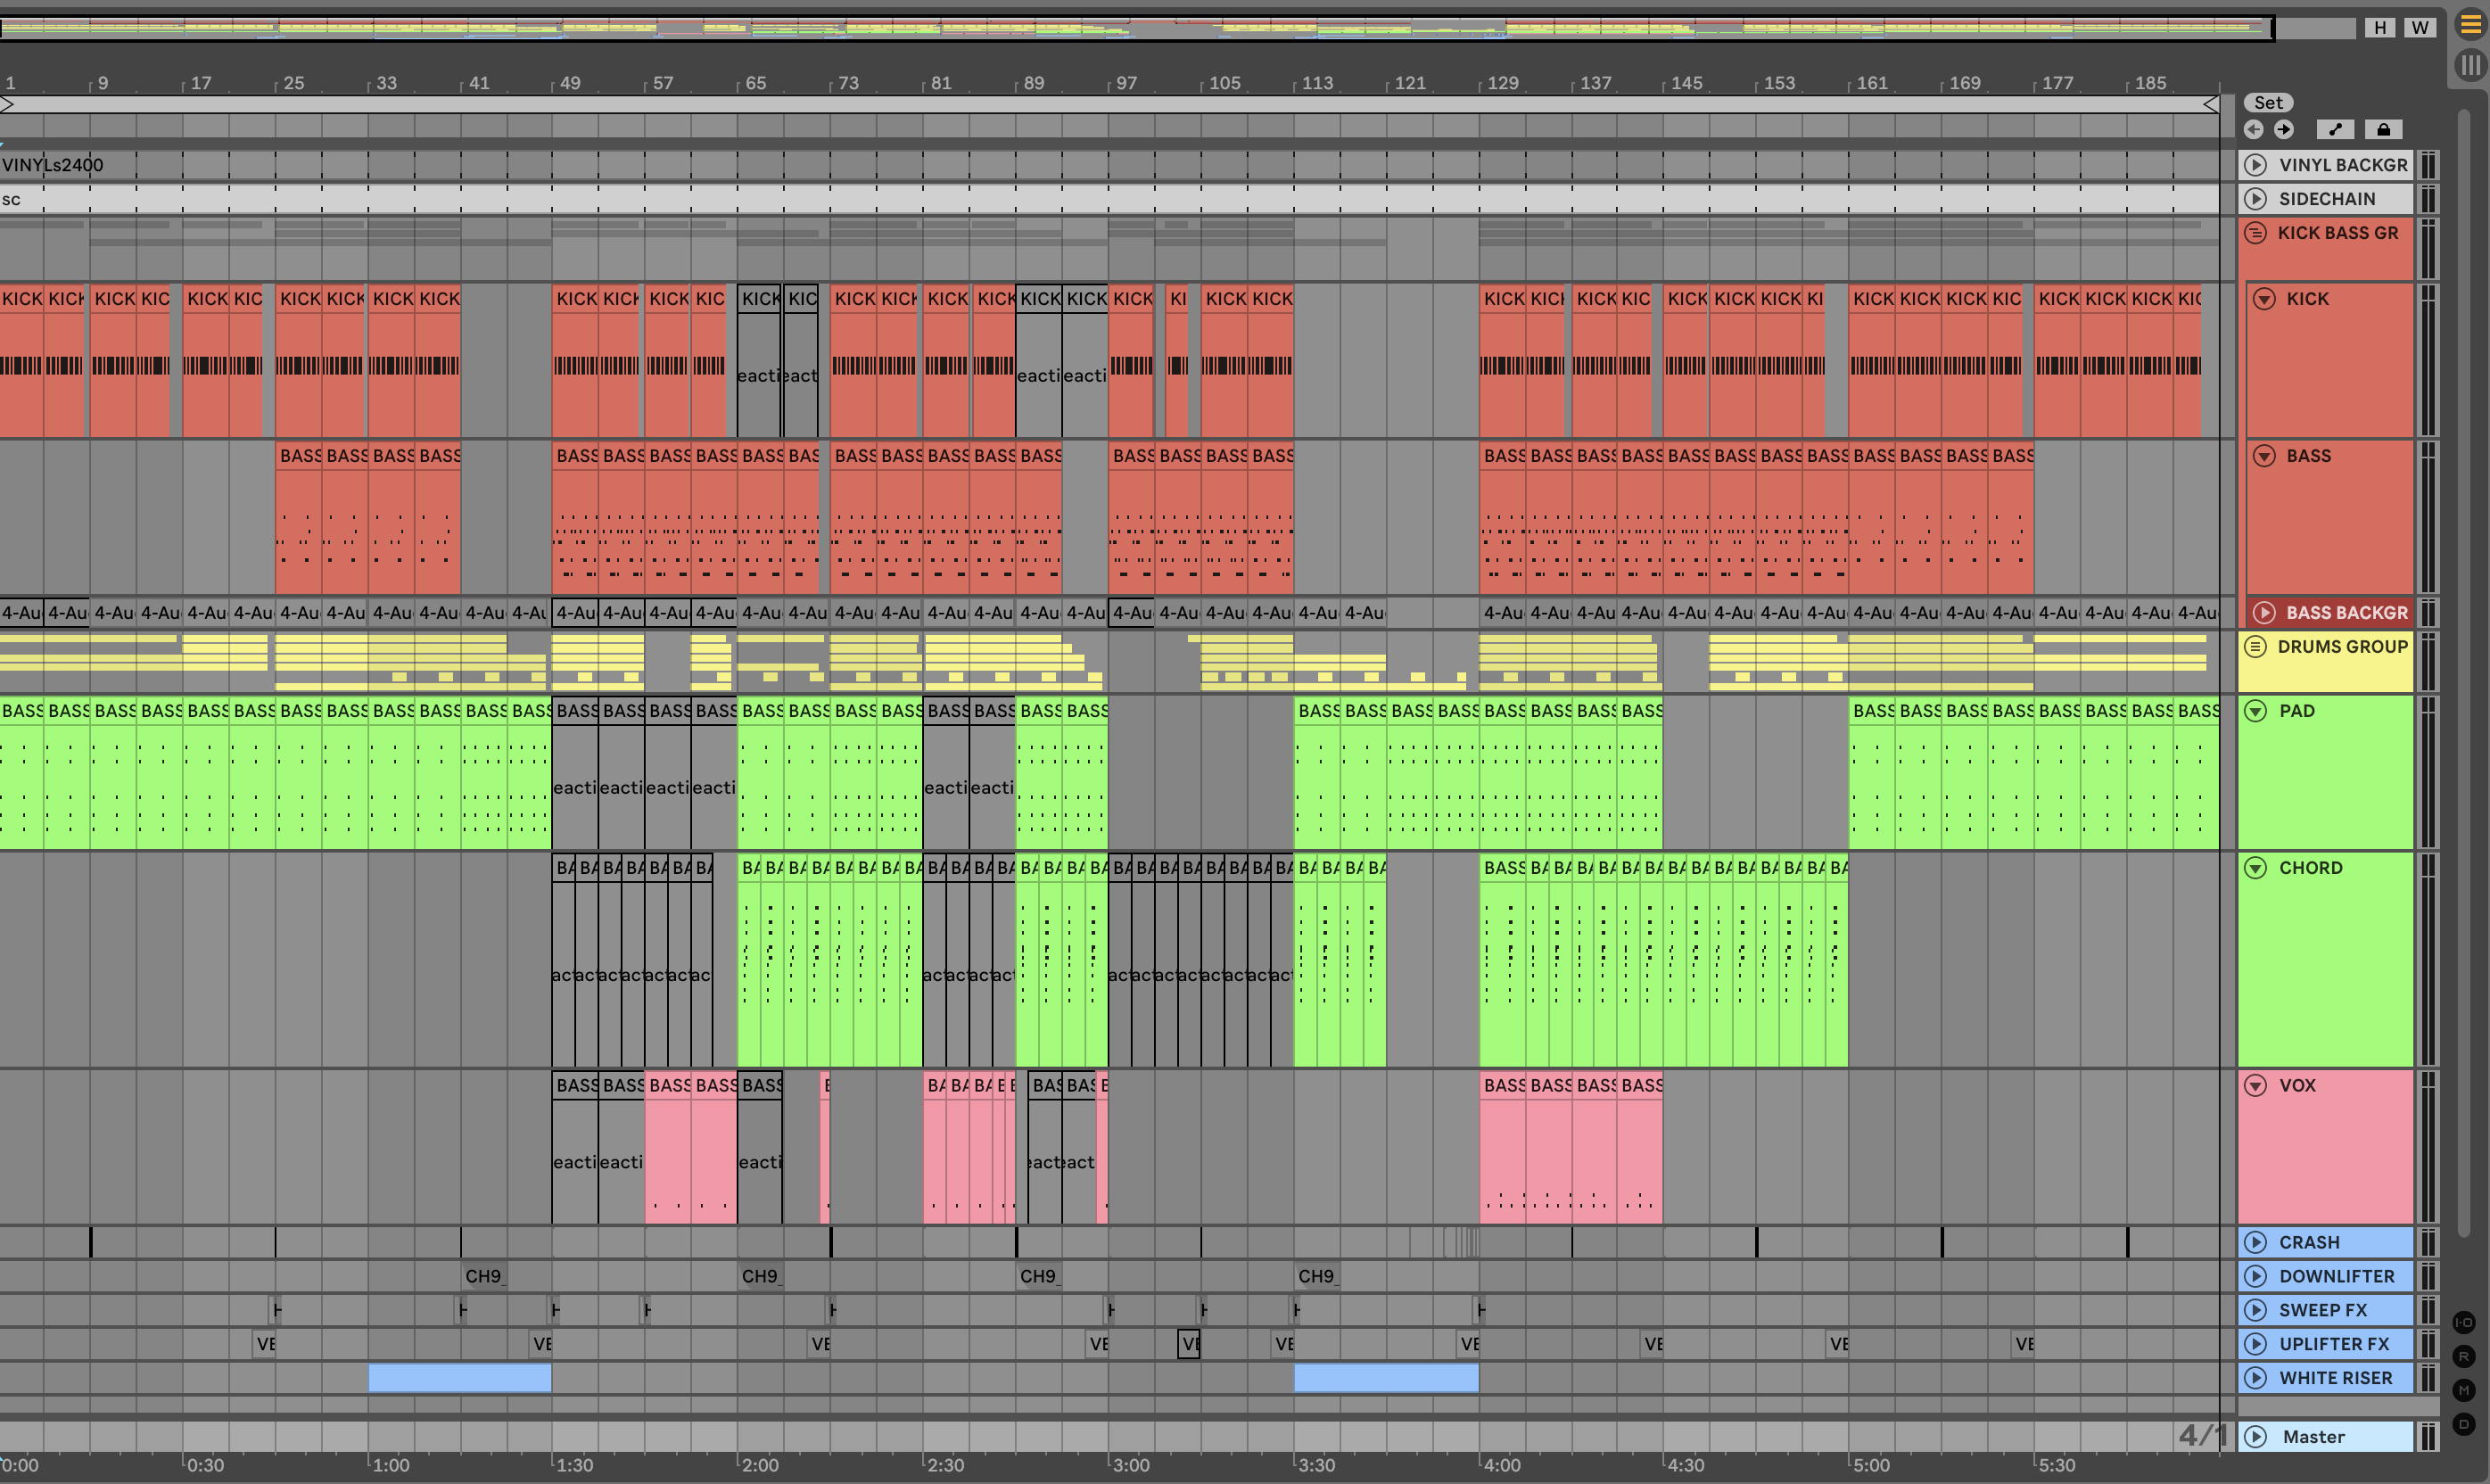Collapse the KICK BASS GR group
Image resolution: width=2490 pixels, height=1484 pixels.
(2255, 233)
